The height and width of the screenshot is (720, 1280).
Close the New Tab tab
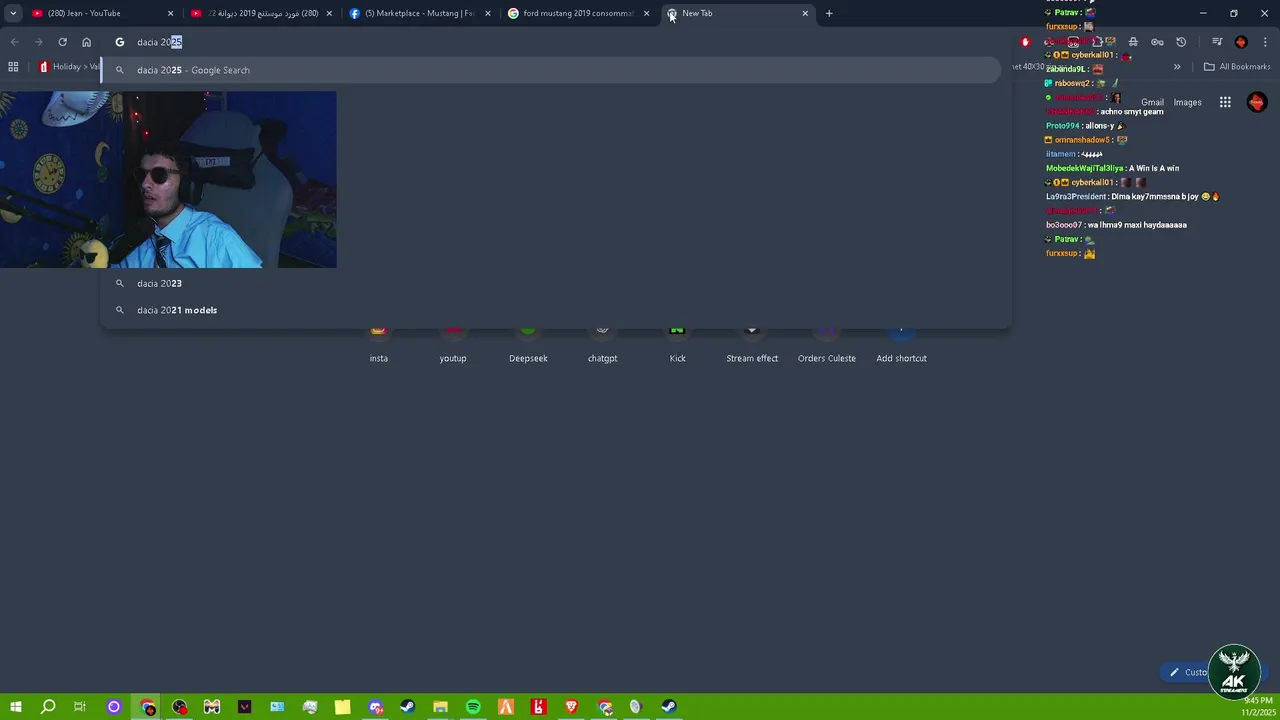[805, 13]
